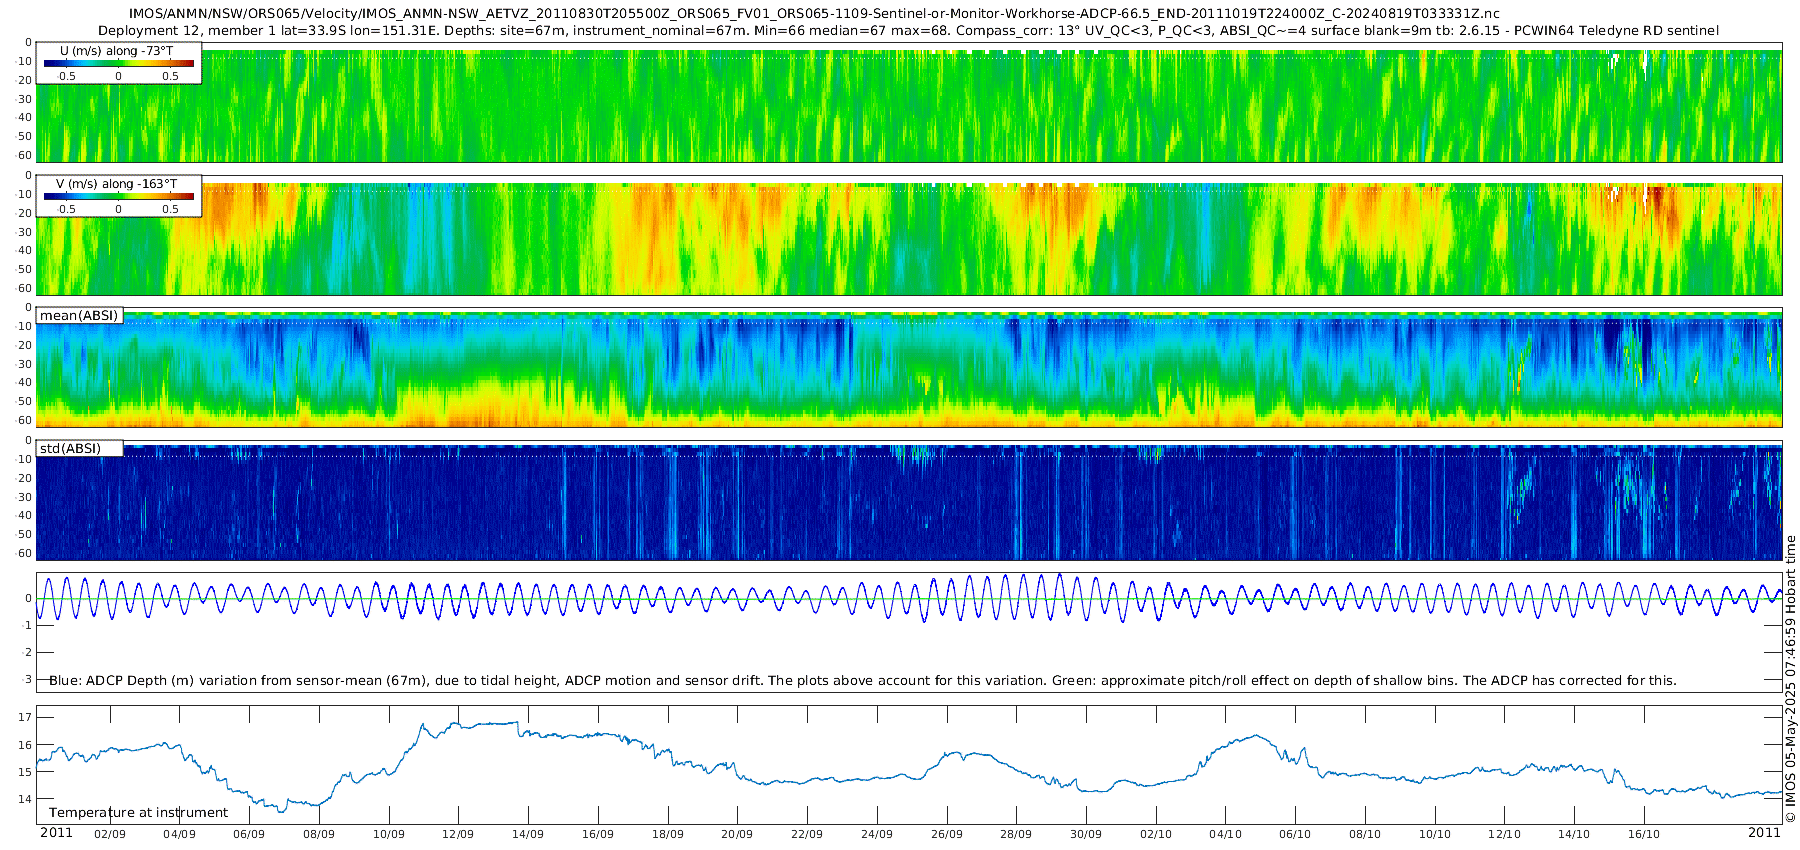Click the 16/10 date tick label
The width and height of the screenshot is (1800, 850).
pos(1643,834)
